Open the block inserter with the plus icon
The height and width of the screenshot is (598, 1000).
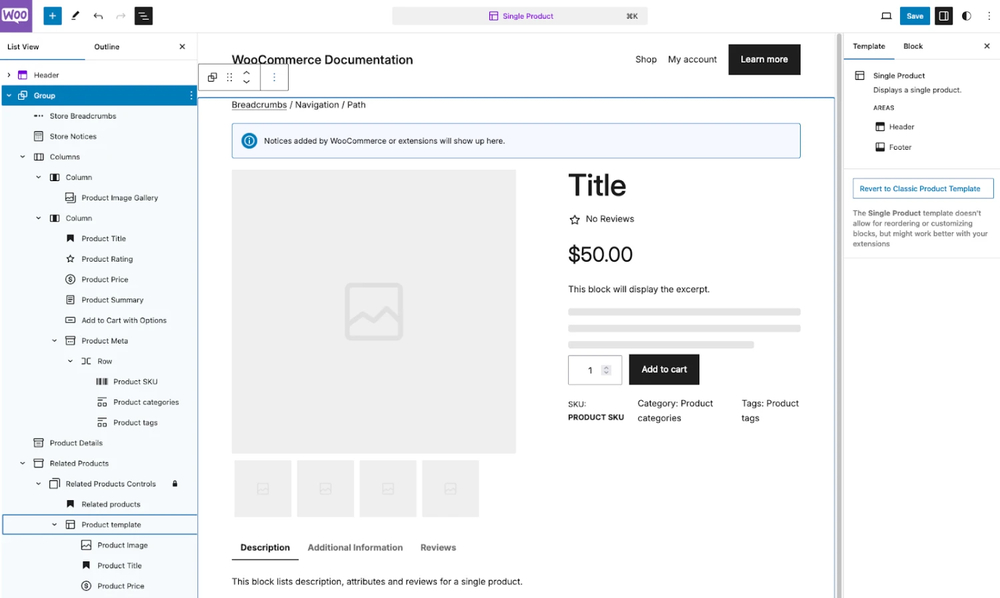point(52,15)
